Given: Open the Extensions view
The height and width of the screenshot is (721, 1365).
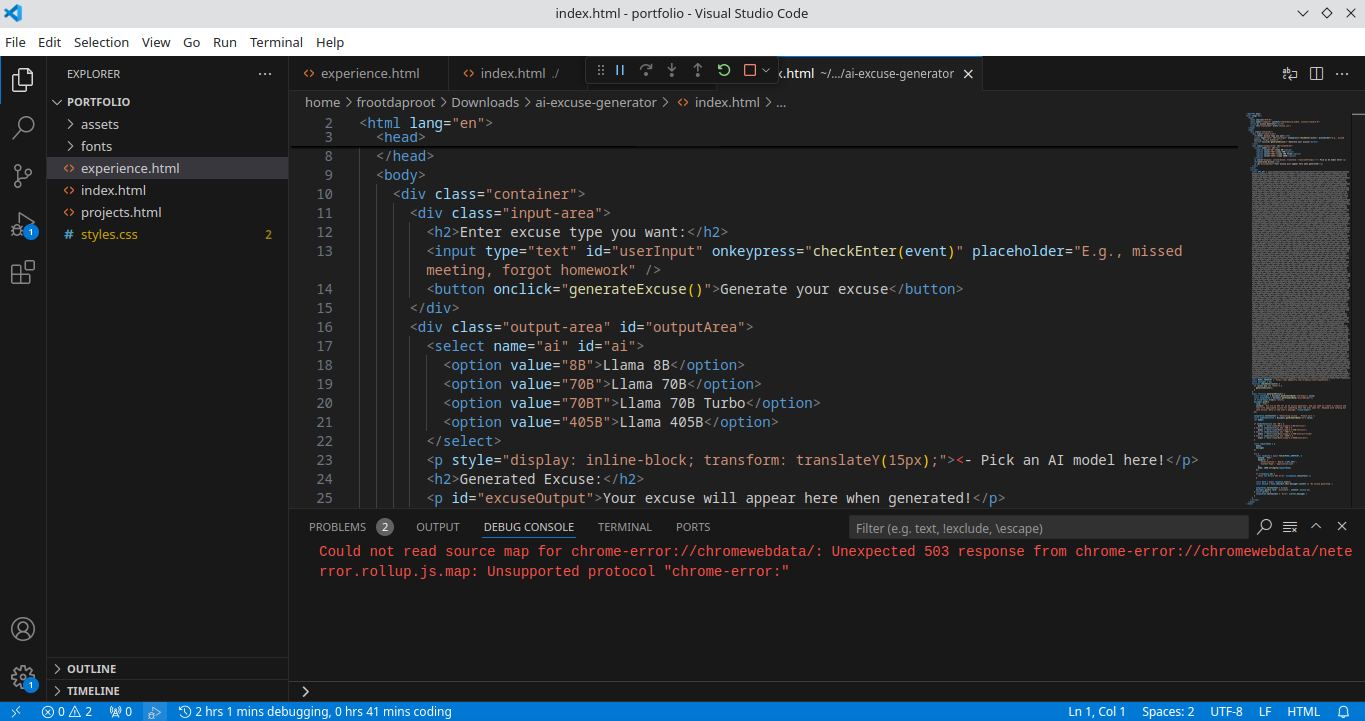Looking at the screenshot, I should coord(23,272).
